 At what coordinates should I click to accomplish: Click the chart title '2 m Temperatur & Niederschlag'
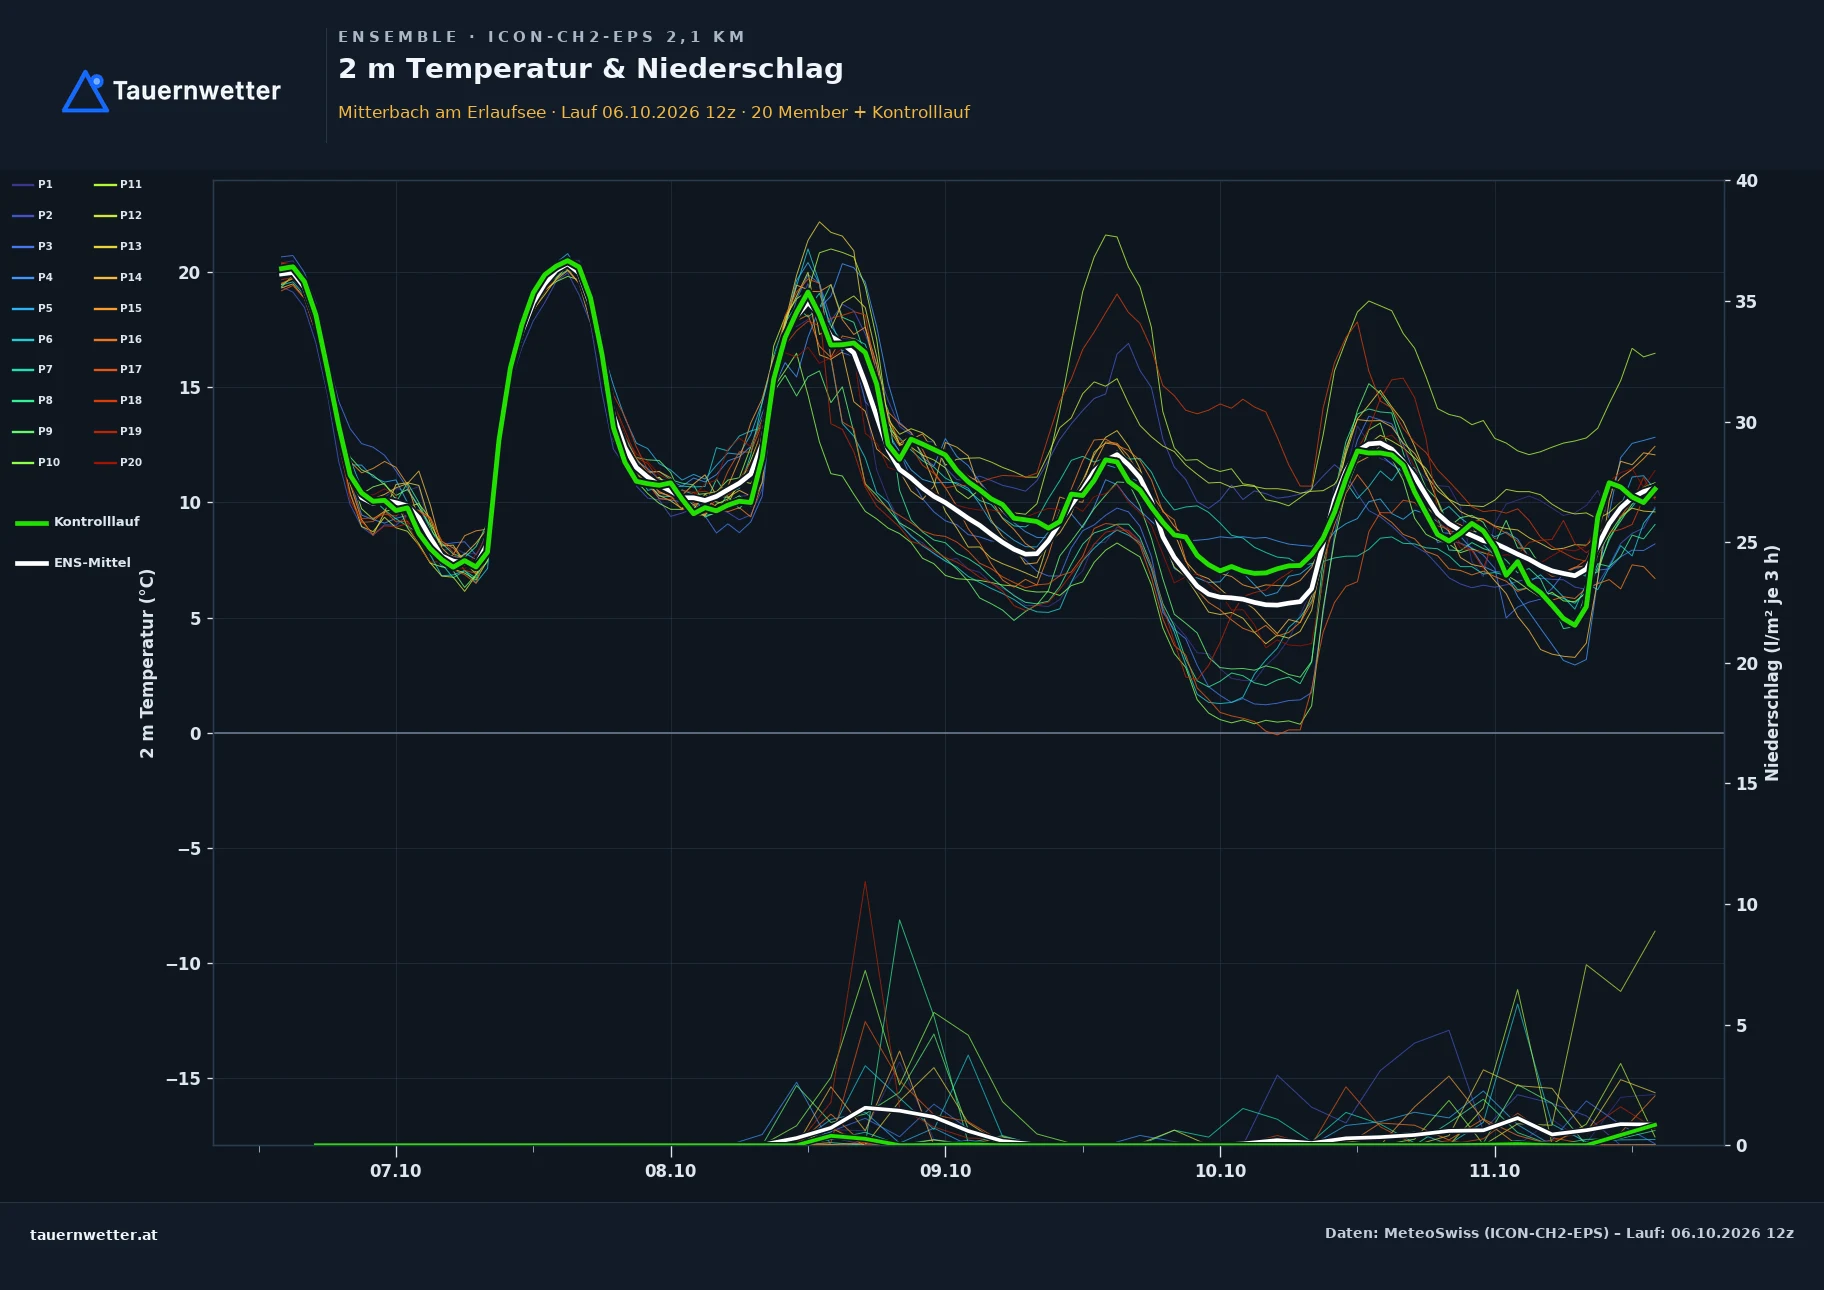(x=590, y=69)
